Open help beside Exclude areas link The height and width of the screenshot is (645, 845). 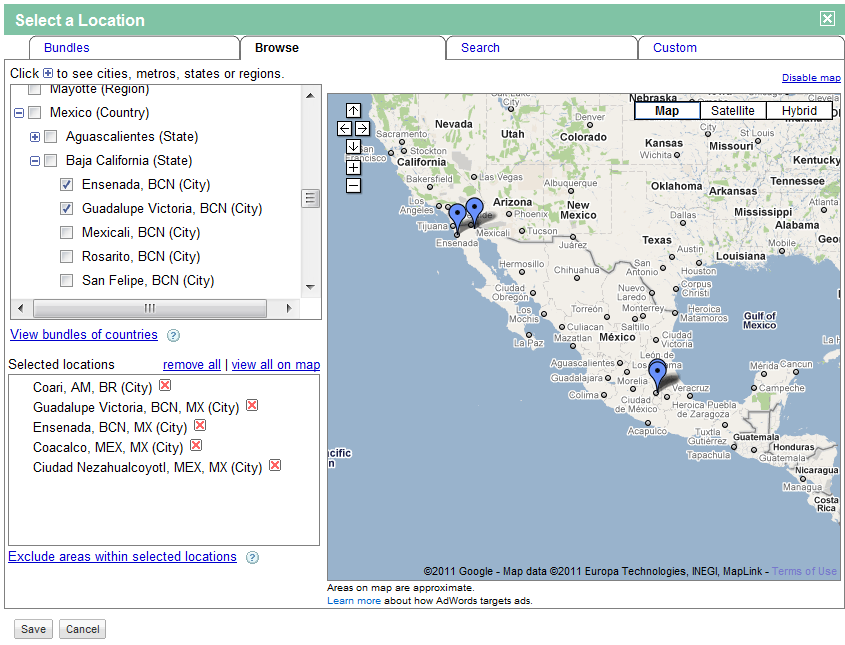click(252, 557)
